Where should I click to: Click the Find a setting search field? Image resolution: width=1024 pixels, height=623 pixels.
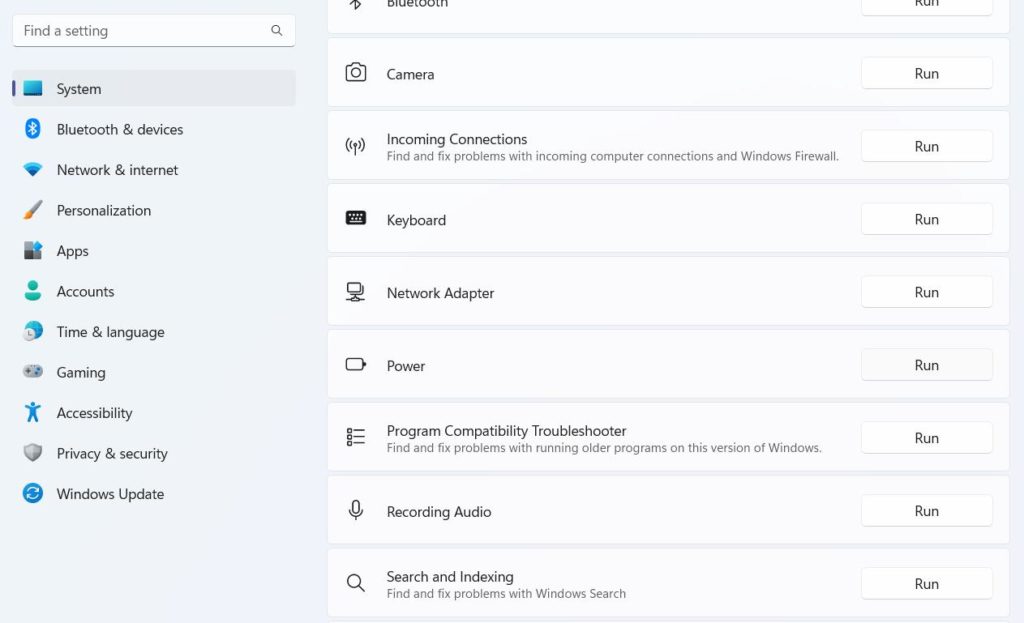pyautogui.click(x=154, y=30)
